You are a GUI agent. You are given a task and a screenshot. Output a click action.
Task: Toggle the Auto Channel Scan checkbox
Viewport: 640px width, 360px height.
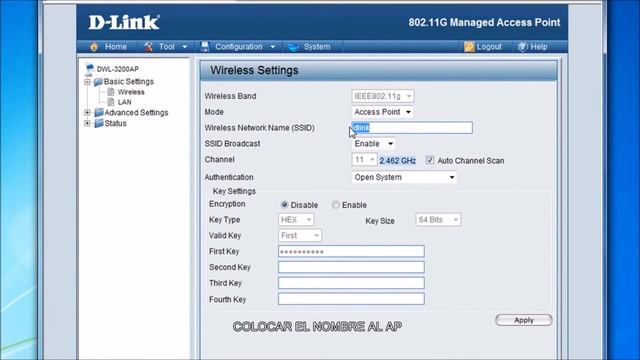pos(429,160)
